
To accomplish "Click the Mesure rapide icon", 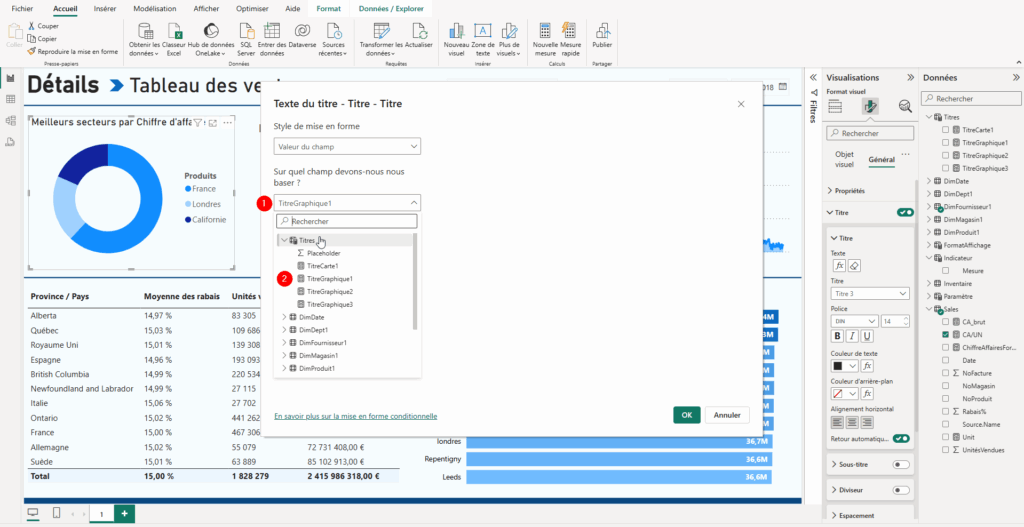I will pos(570,31).
